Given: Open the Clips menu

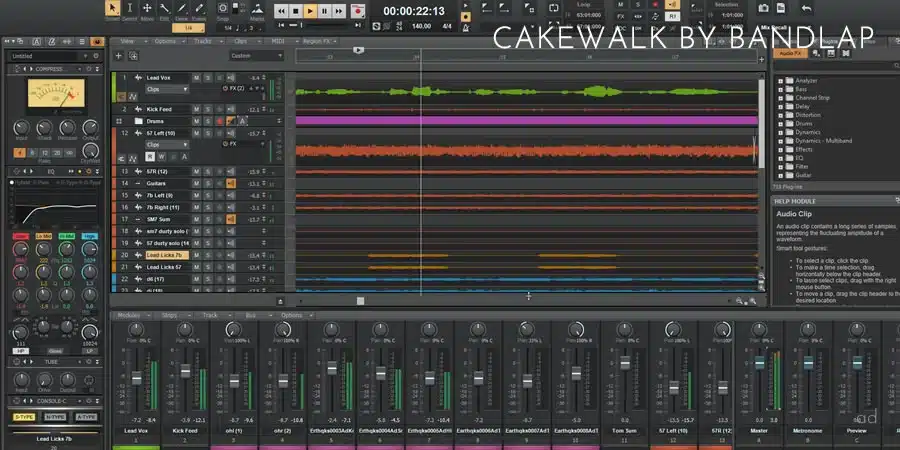Looking at the screenshot, I should click(x=243, y=41).
